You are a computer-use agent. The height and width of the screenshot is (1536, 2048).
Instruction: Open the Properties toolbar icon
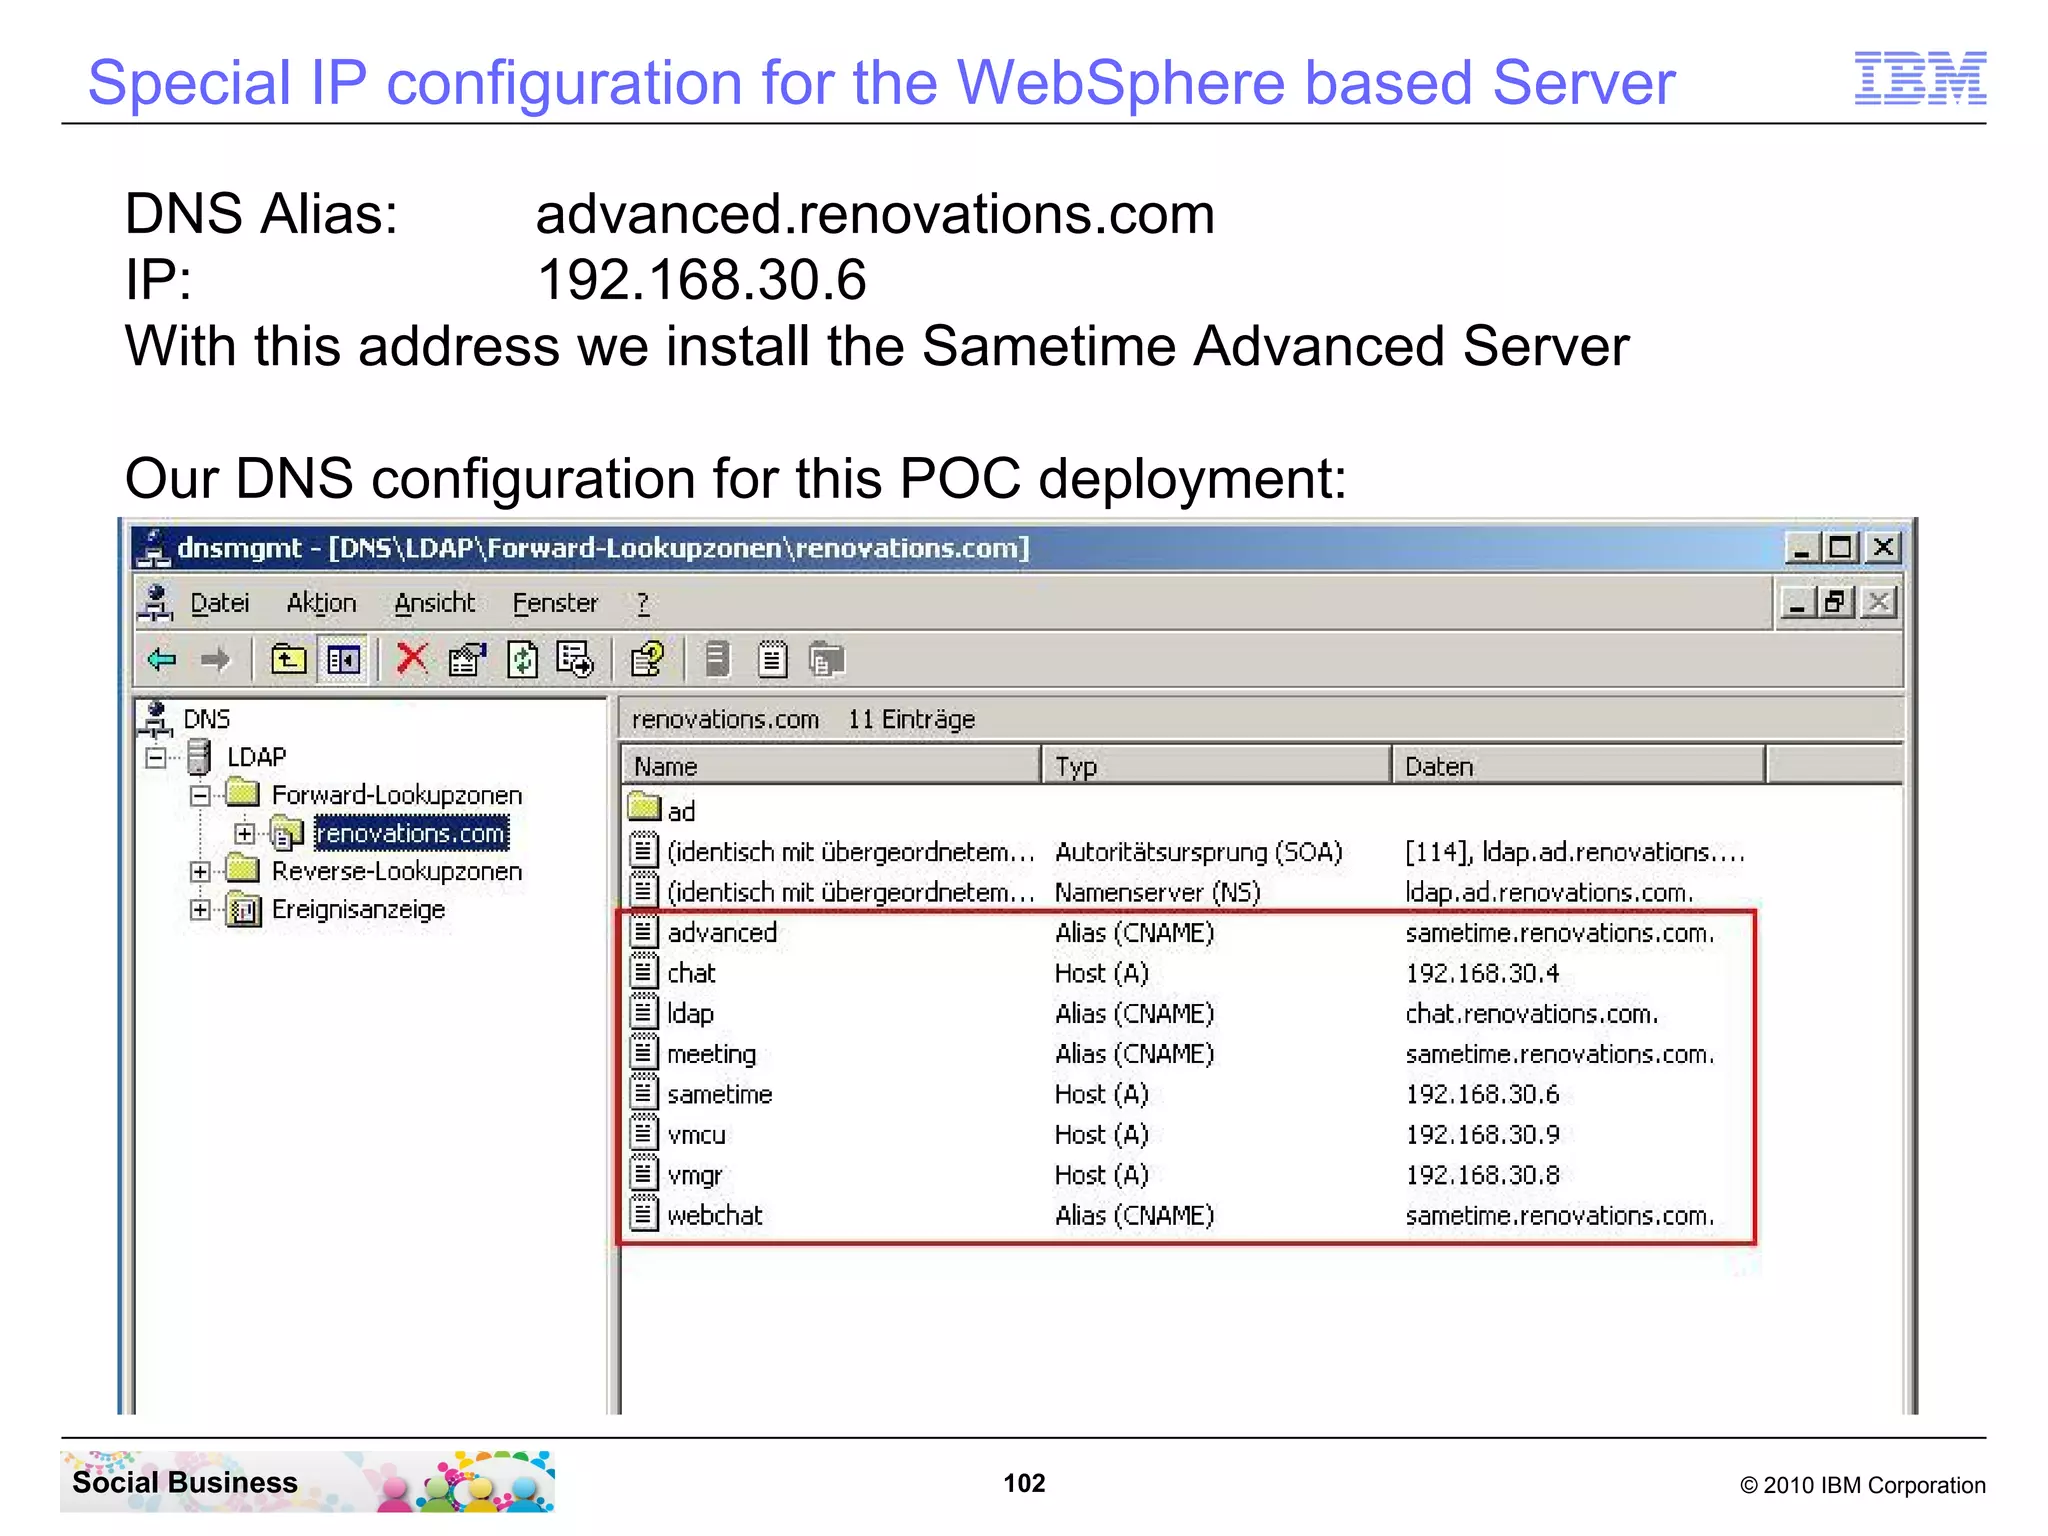466,660
